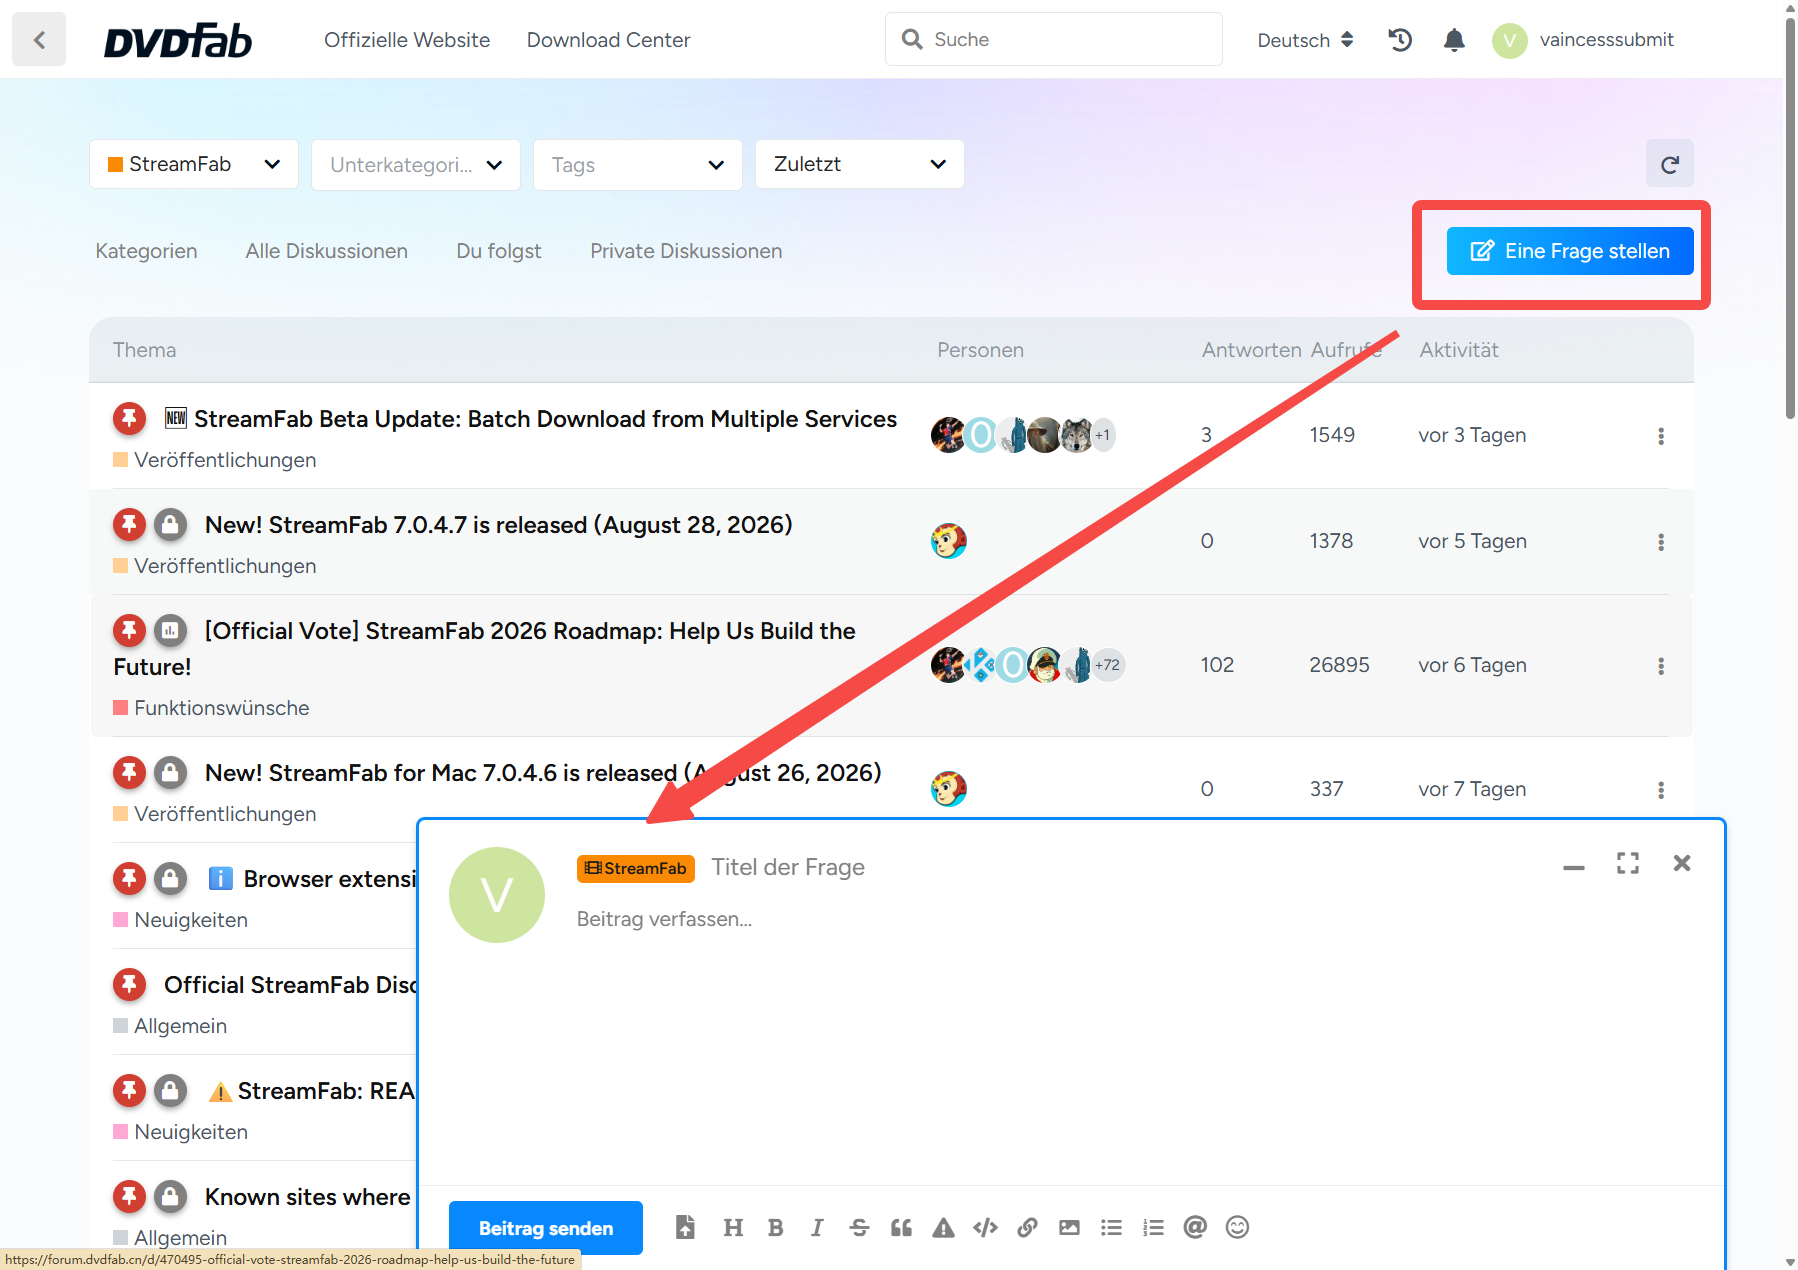1798x1270 pixels.
Task: Open the StreamFab category dropdown
Action: [x=194, y=164]
